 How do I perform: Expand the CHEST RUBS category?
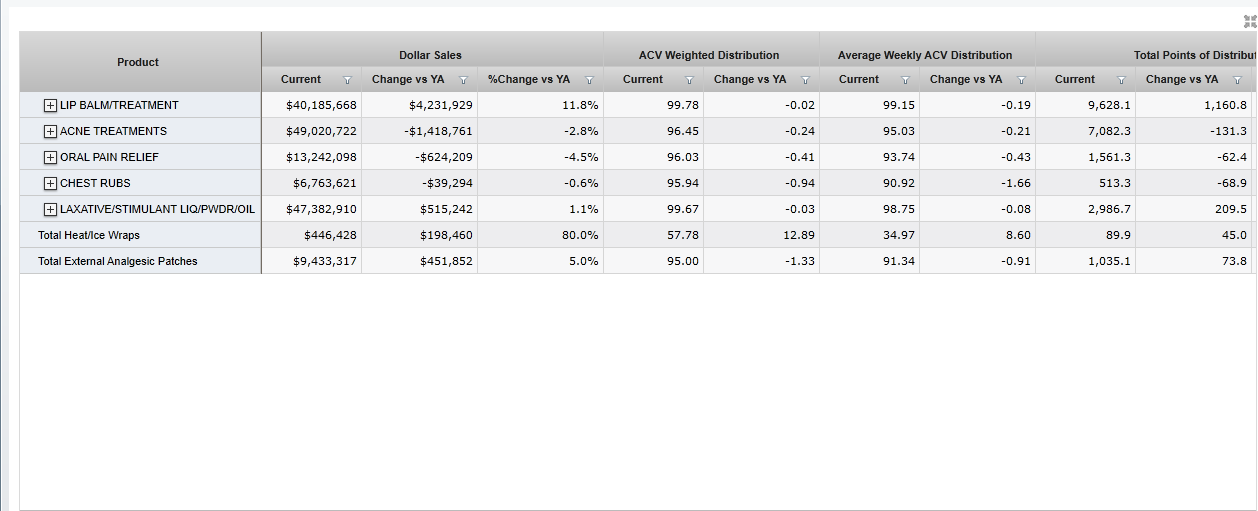pyautogui.click(x=50, y=183)
